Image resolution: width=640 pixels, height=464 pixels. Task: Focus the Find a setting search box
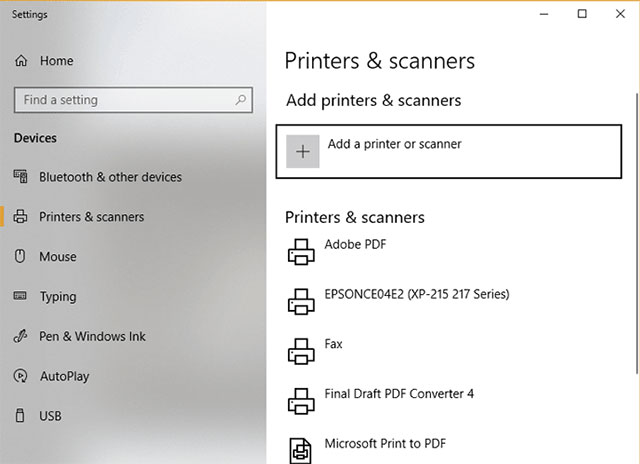point(120,100)
